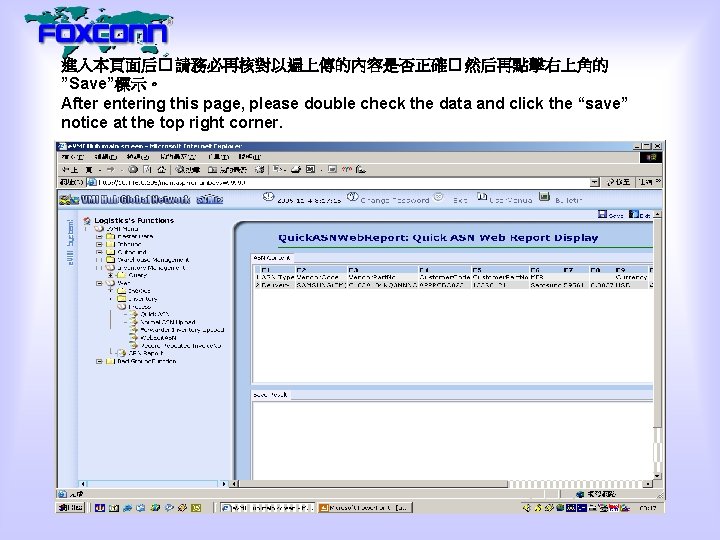
Task: Expand the Inbound folder node
Action: [x=99, y=244]
